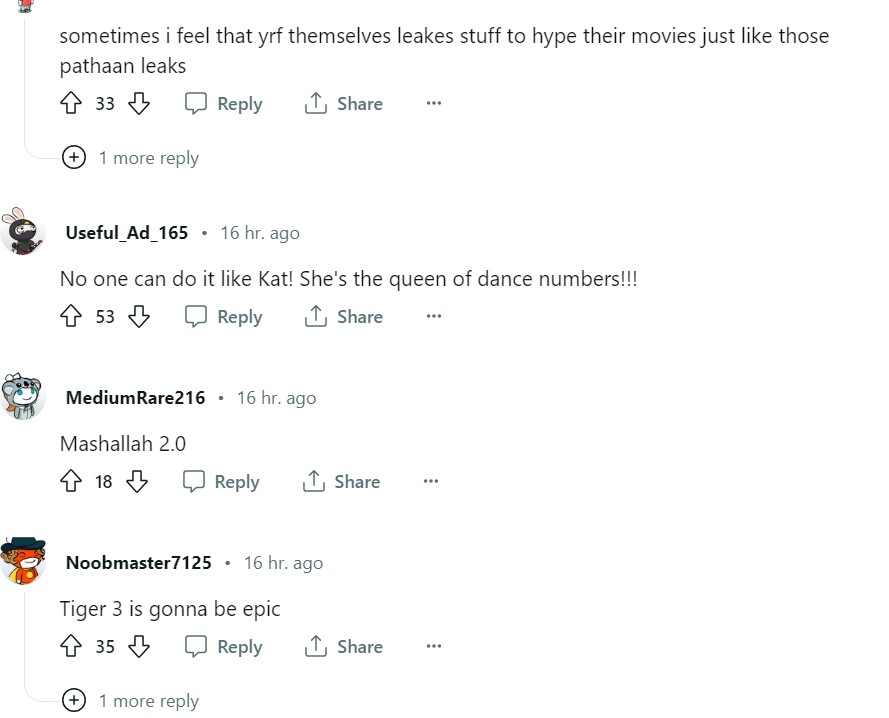Reply to the MediumRare216 comment
Image resolution: width=889 pixels, height=718 pixels.
pos(221,482)
